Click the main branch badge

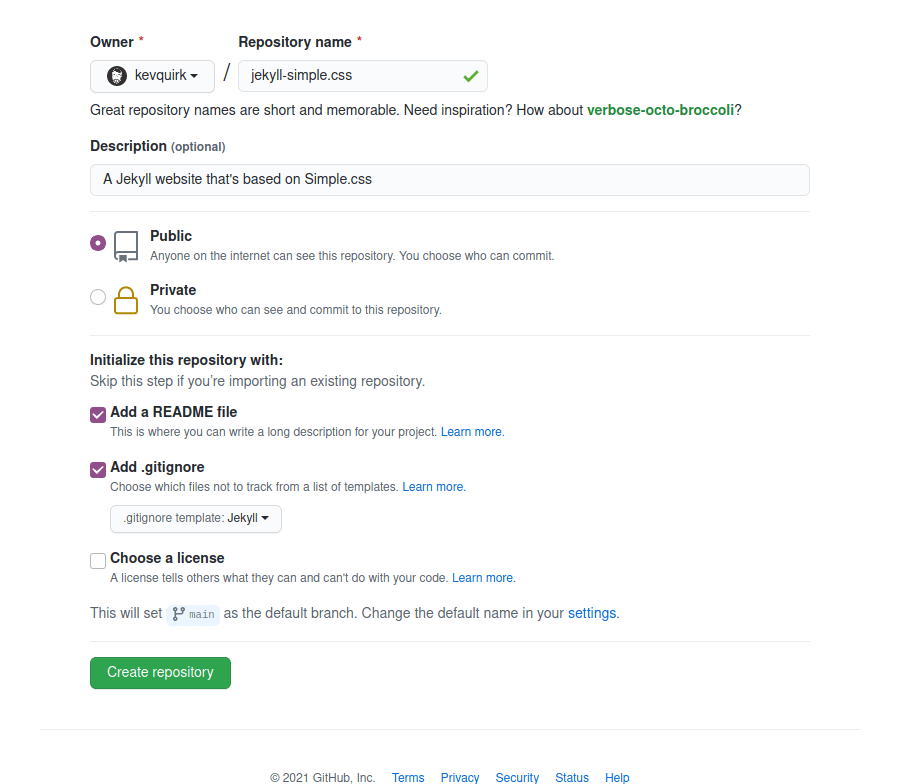coord(192,614)
